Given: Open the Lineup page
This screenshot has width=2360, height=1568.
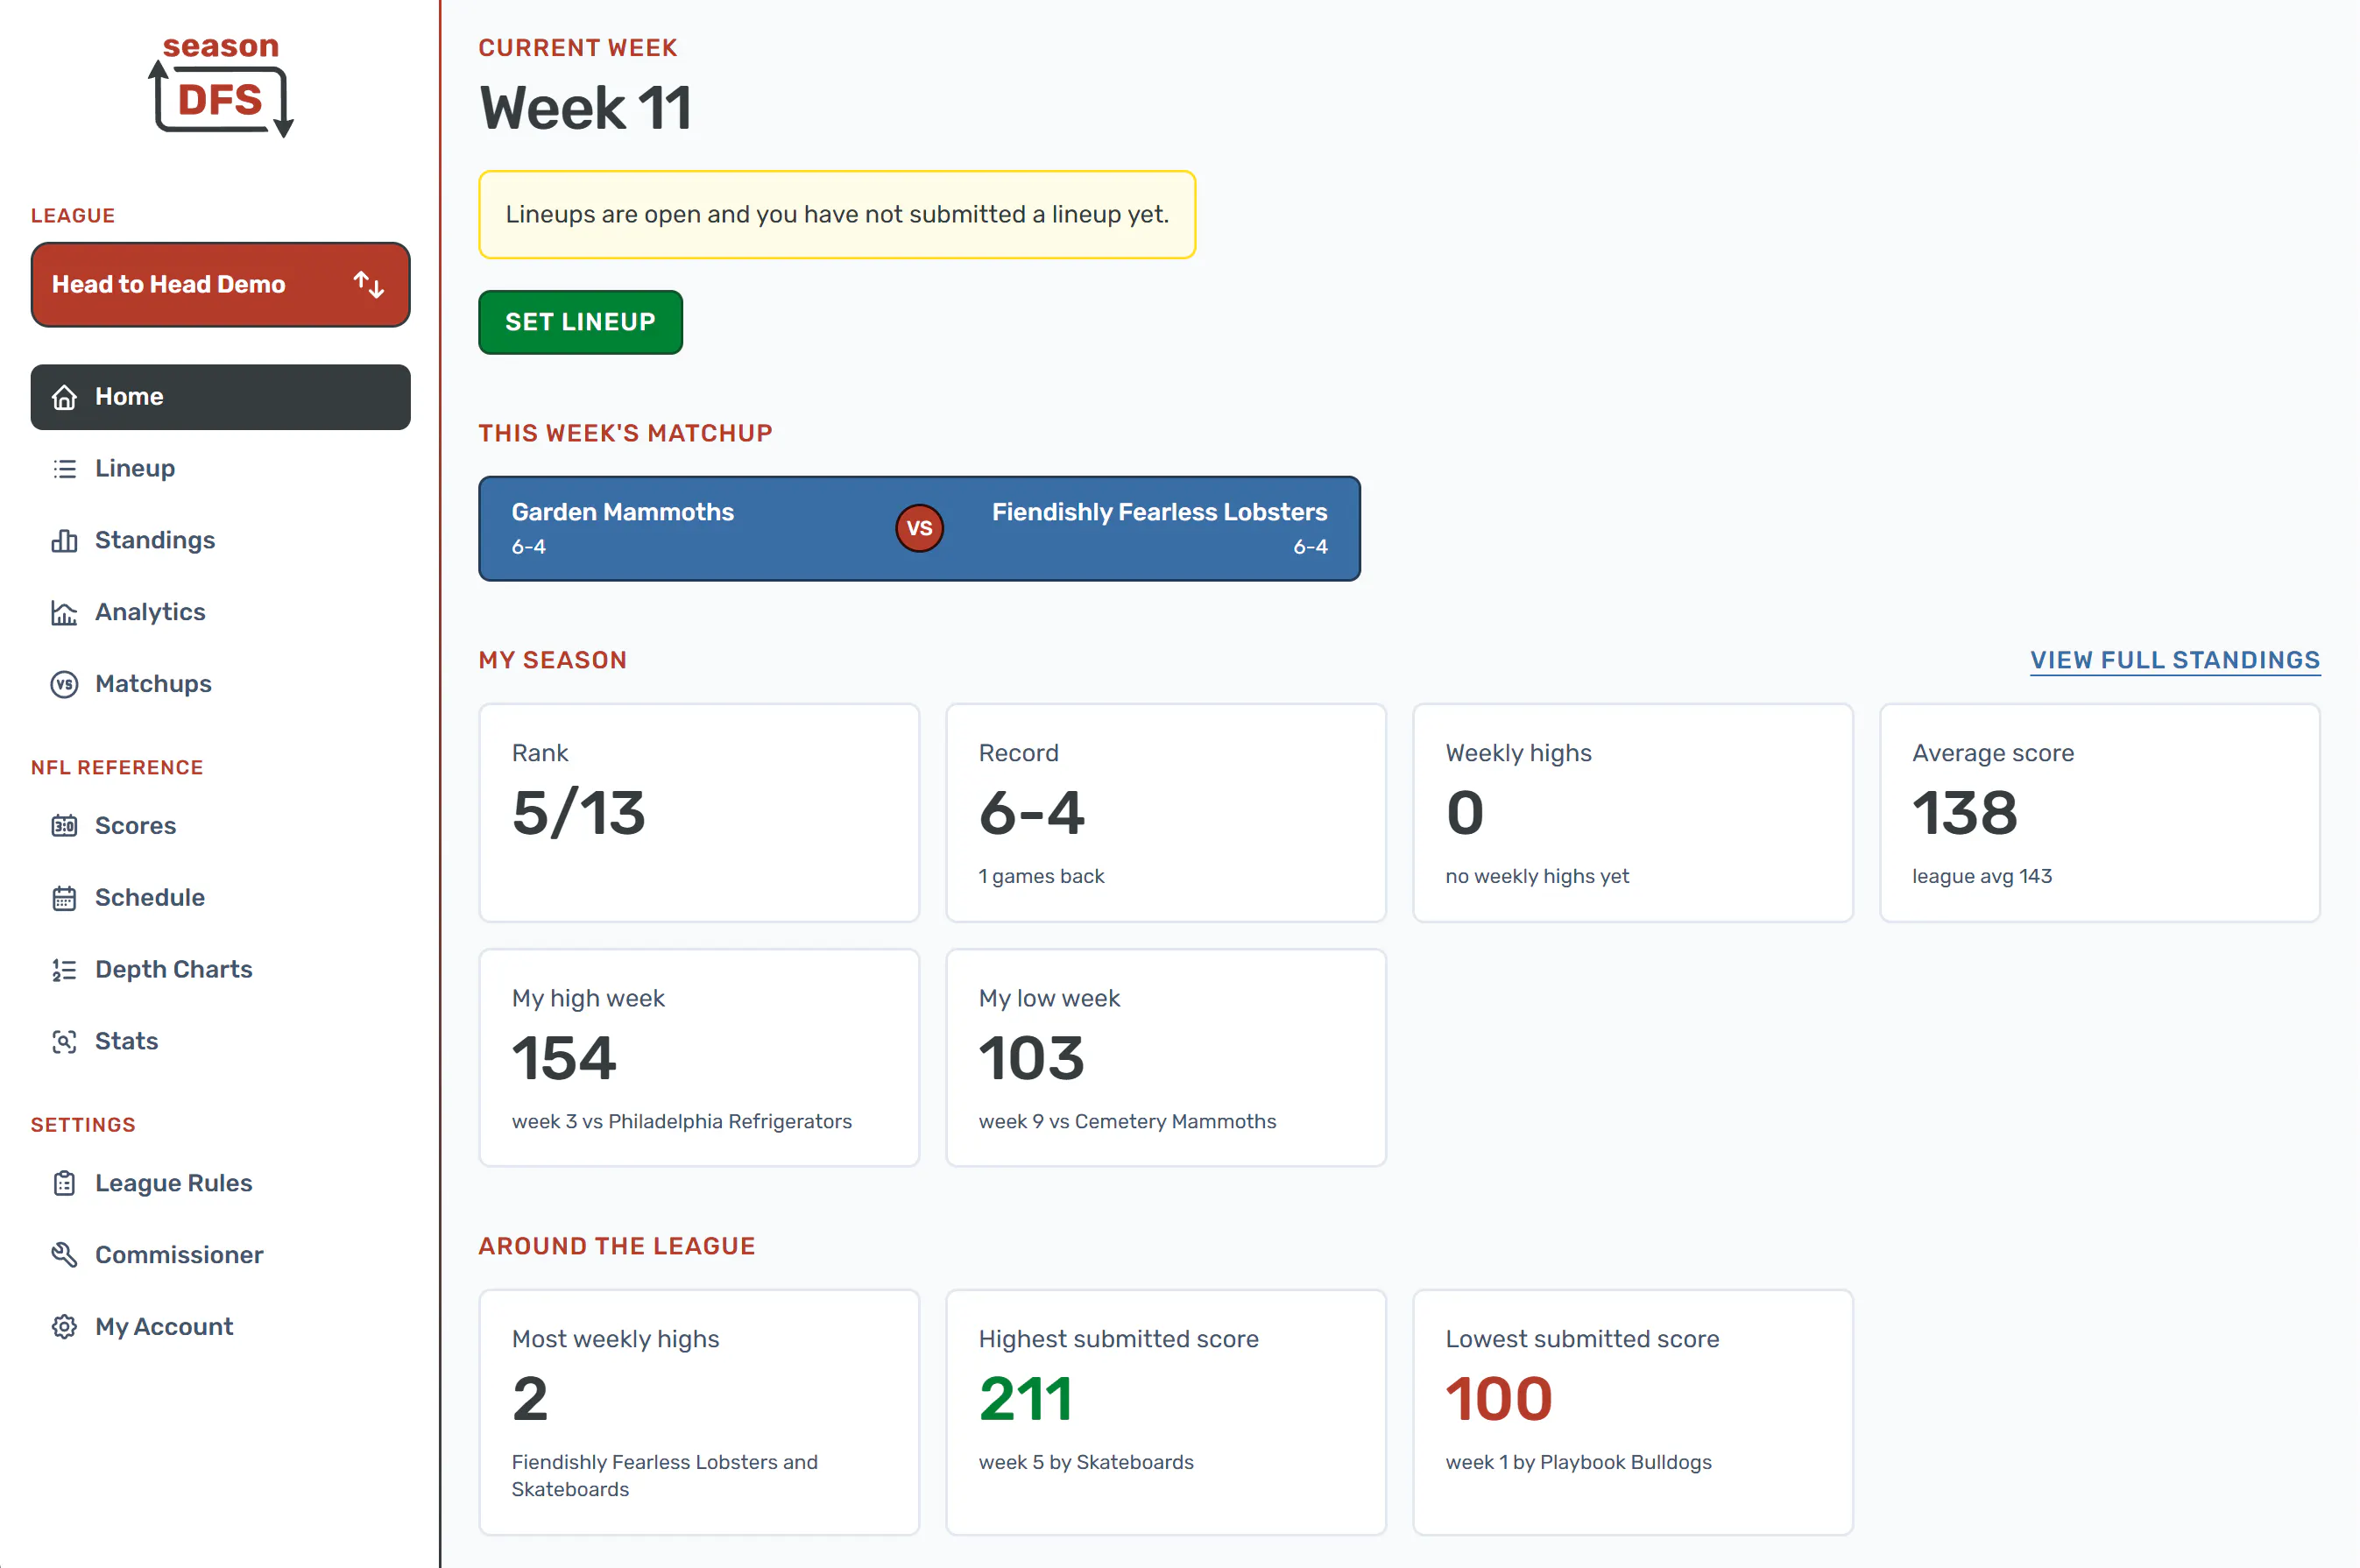Looking at the screenshot, I should click(x=220, y=469).
